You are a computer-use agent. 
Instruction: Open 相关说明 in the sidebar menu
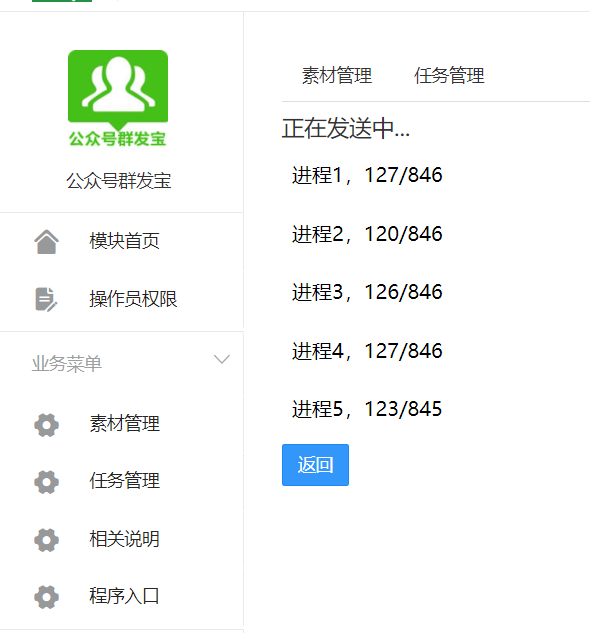122,539
